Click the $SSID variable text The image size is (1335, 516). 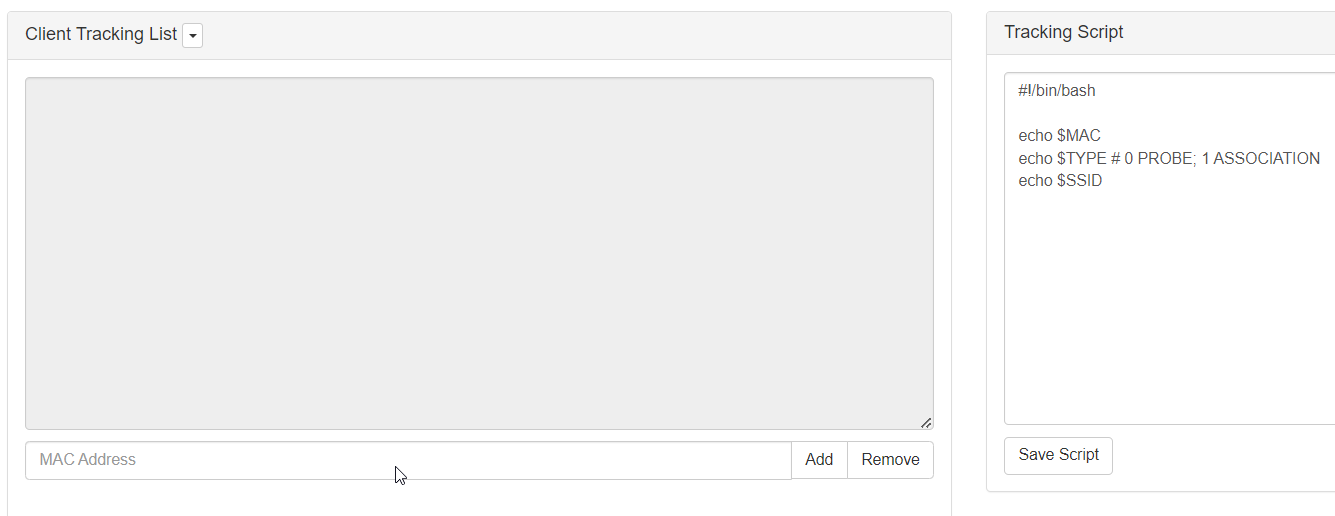click(1079, 181)
